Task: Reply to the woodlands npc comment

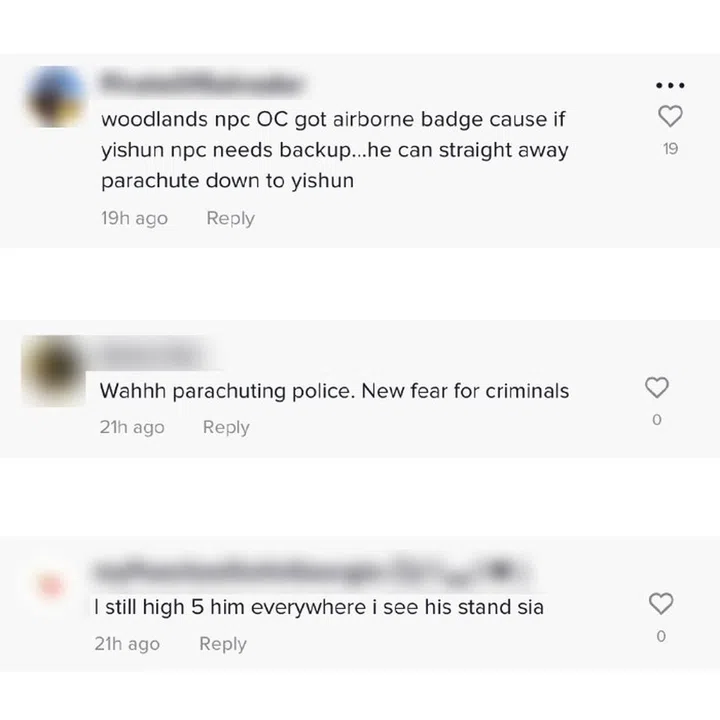Action: pos(231,218)
